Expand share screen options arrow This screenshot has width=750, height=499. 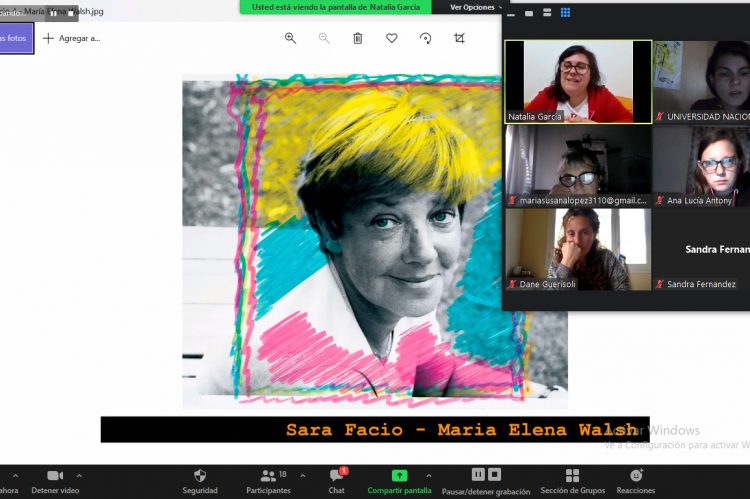tap(429, 475)
